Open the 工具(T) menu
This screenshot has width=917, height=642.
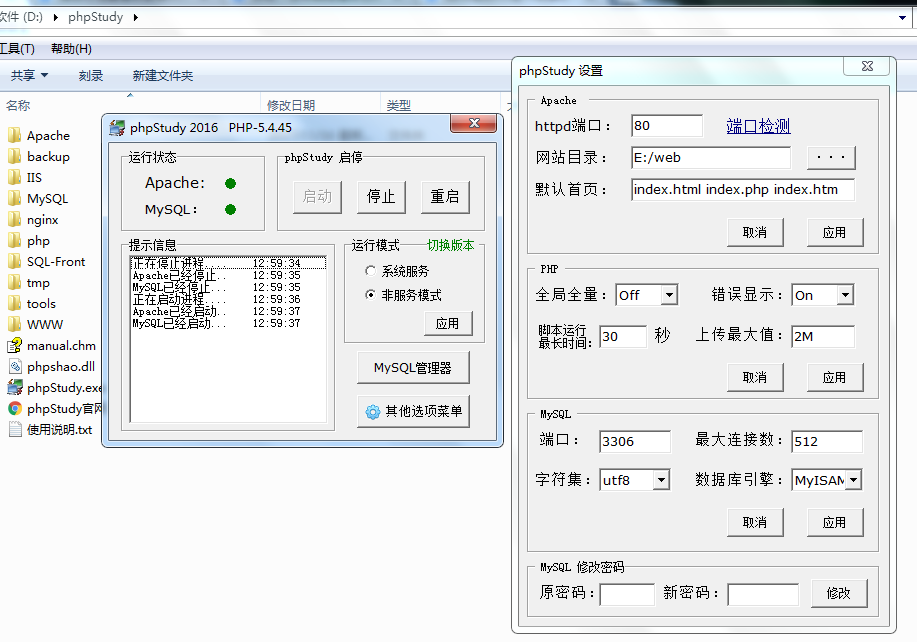click(17, 49)
